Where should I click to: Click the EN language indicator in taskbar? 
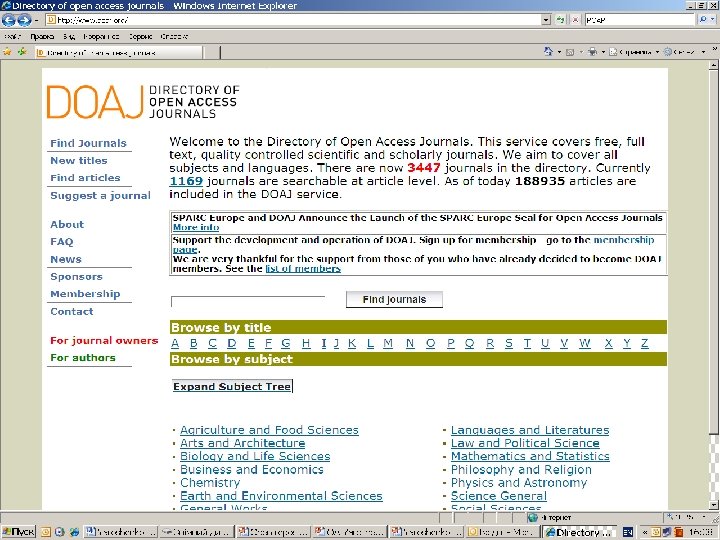[x=628, y=532]
